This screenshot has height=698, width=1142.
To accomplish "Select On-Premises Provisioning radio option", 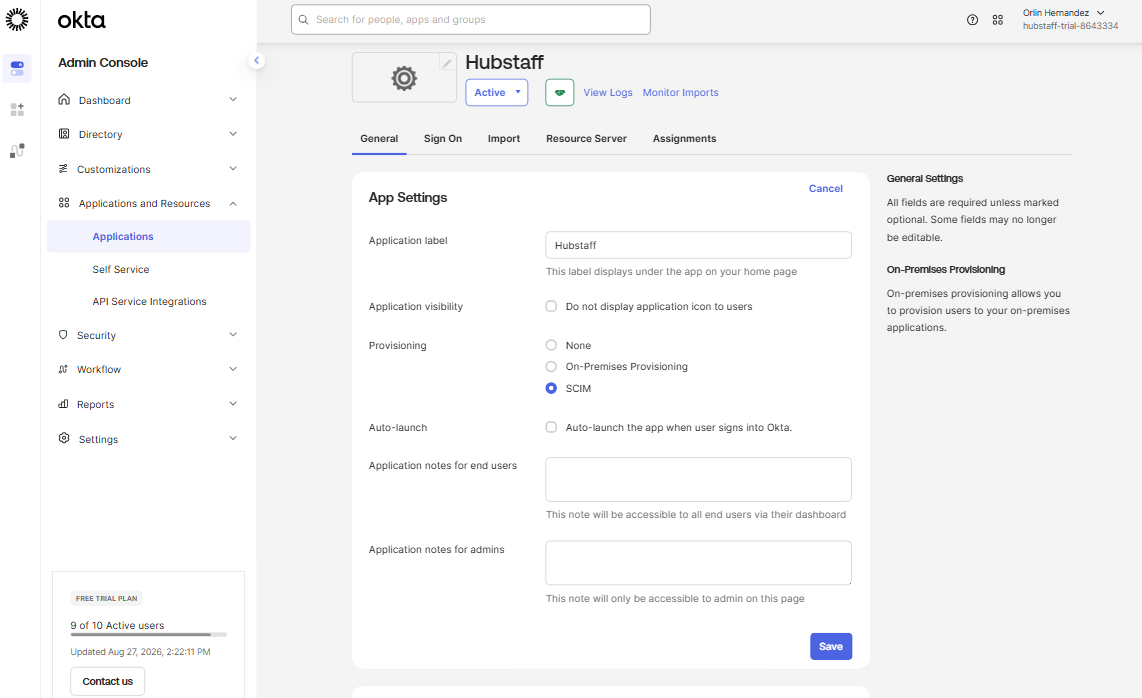I will [x=551, y=366].
